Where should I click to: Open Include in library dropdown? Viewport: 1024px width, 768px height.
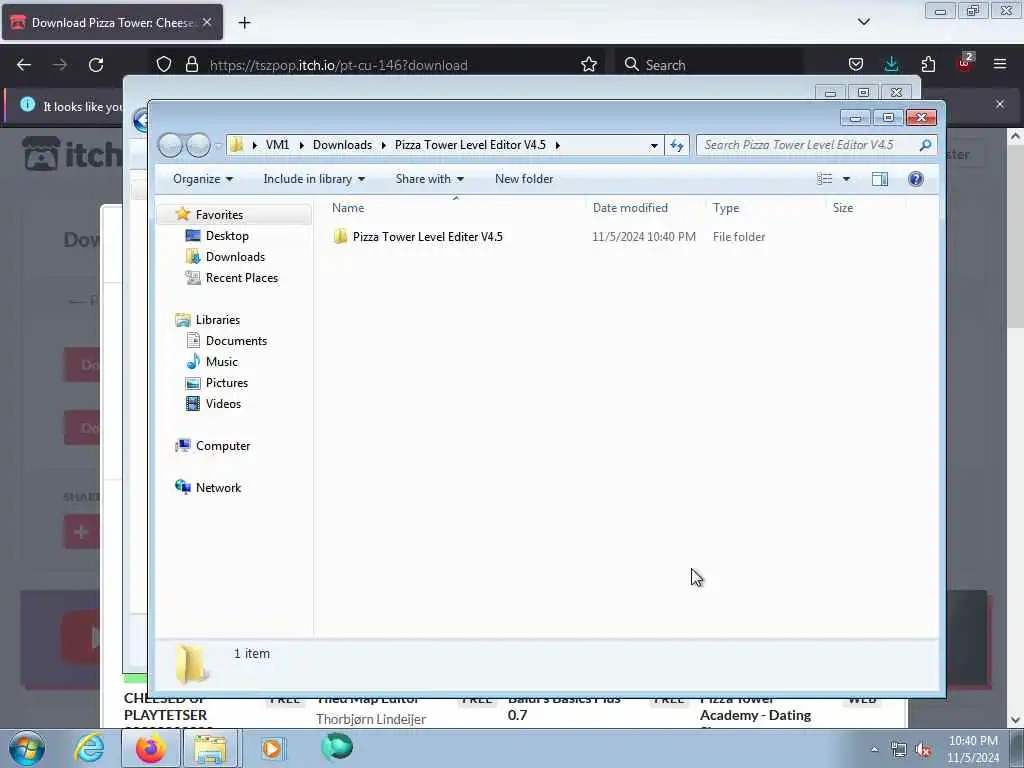[313, 179]
